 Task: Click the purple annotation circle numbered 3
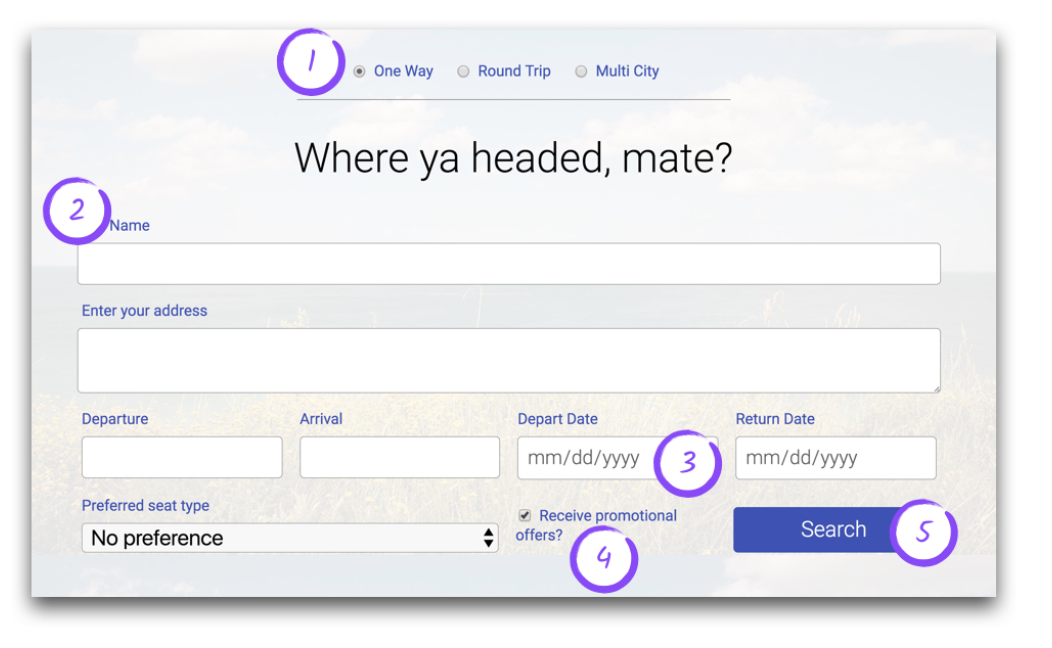(x=688, y=463)
